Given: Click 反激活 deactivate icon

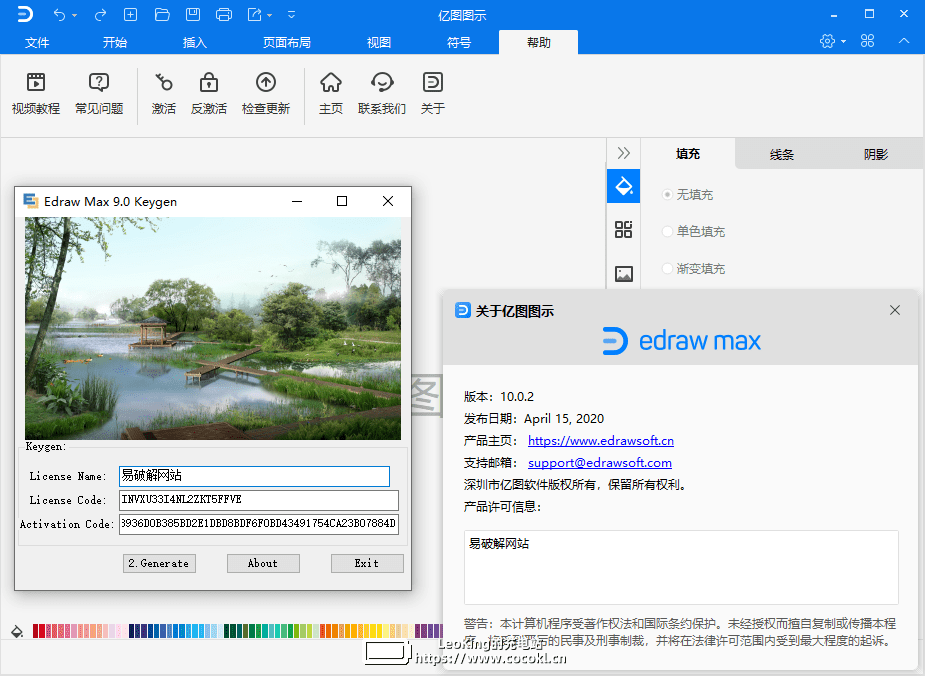Looking at the screenshot, I should pos(209,93).
